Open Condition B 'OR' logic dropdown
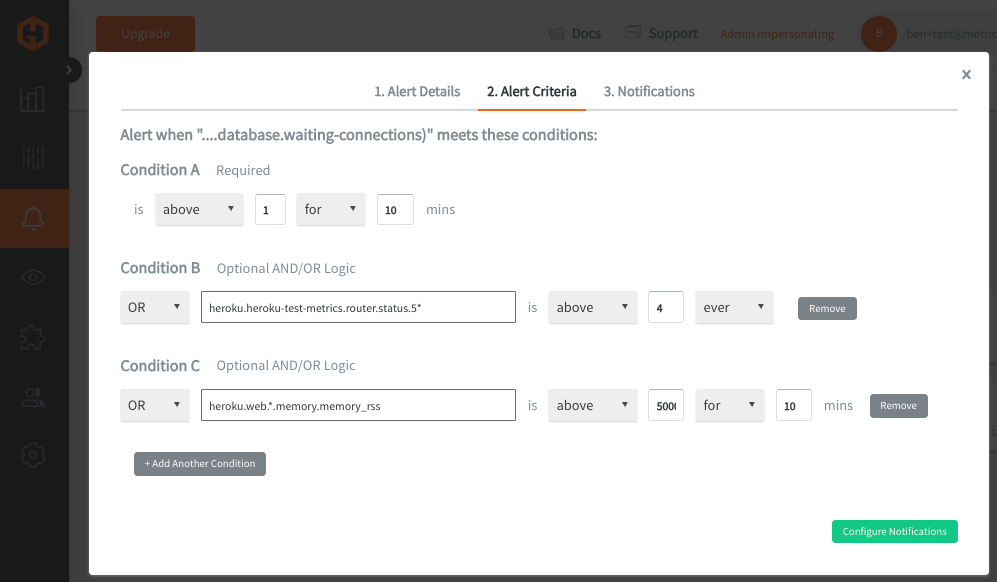Viewport: 997px width, 582px height. [155, 307]
